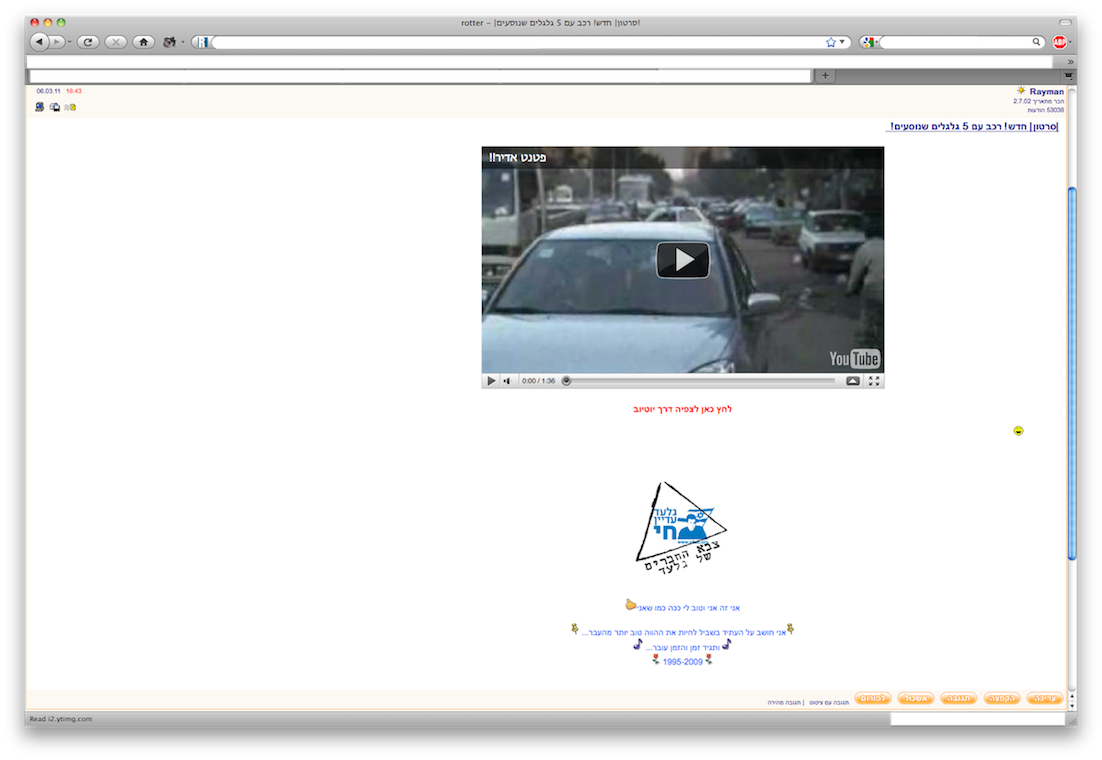Bookmark this page with the star icon
Image resolution: width=1102 pixels, height=760 pixels.
830,42
